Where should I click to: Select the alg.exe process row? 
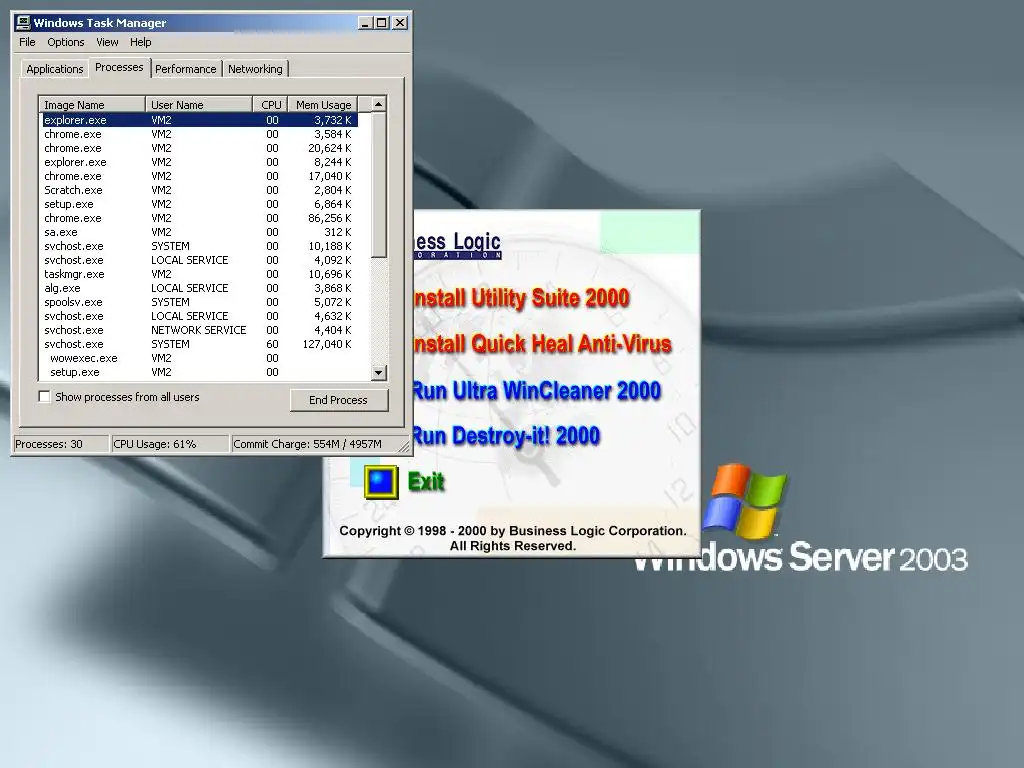pos(199,288)
